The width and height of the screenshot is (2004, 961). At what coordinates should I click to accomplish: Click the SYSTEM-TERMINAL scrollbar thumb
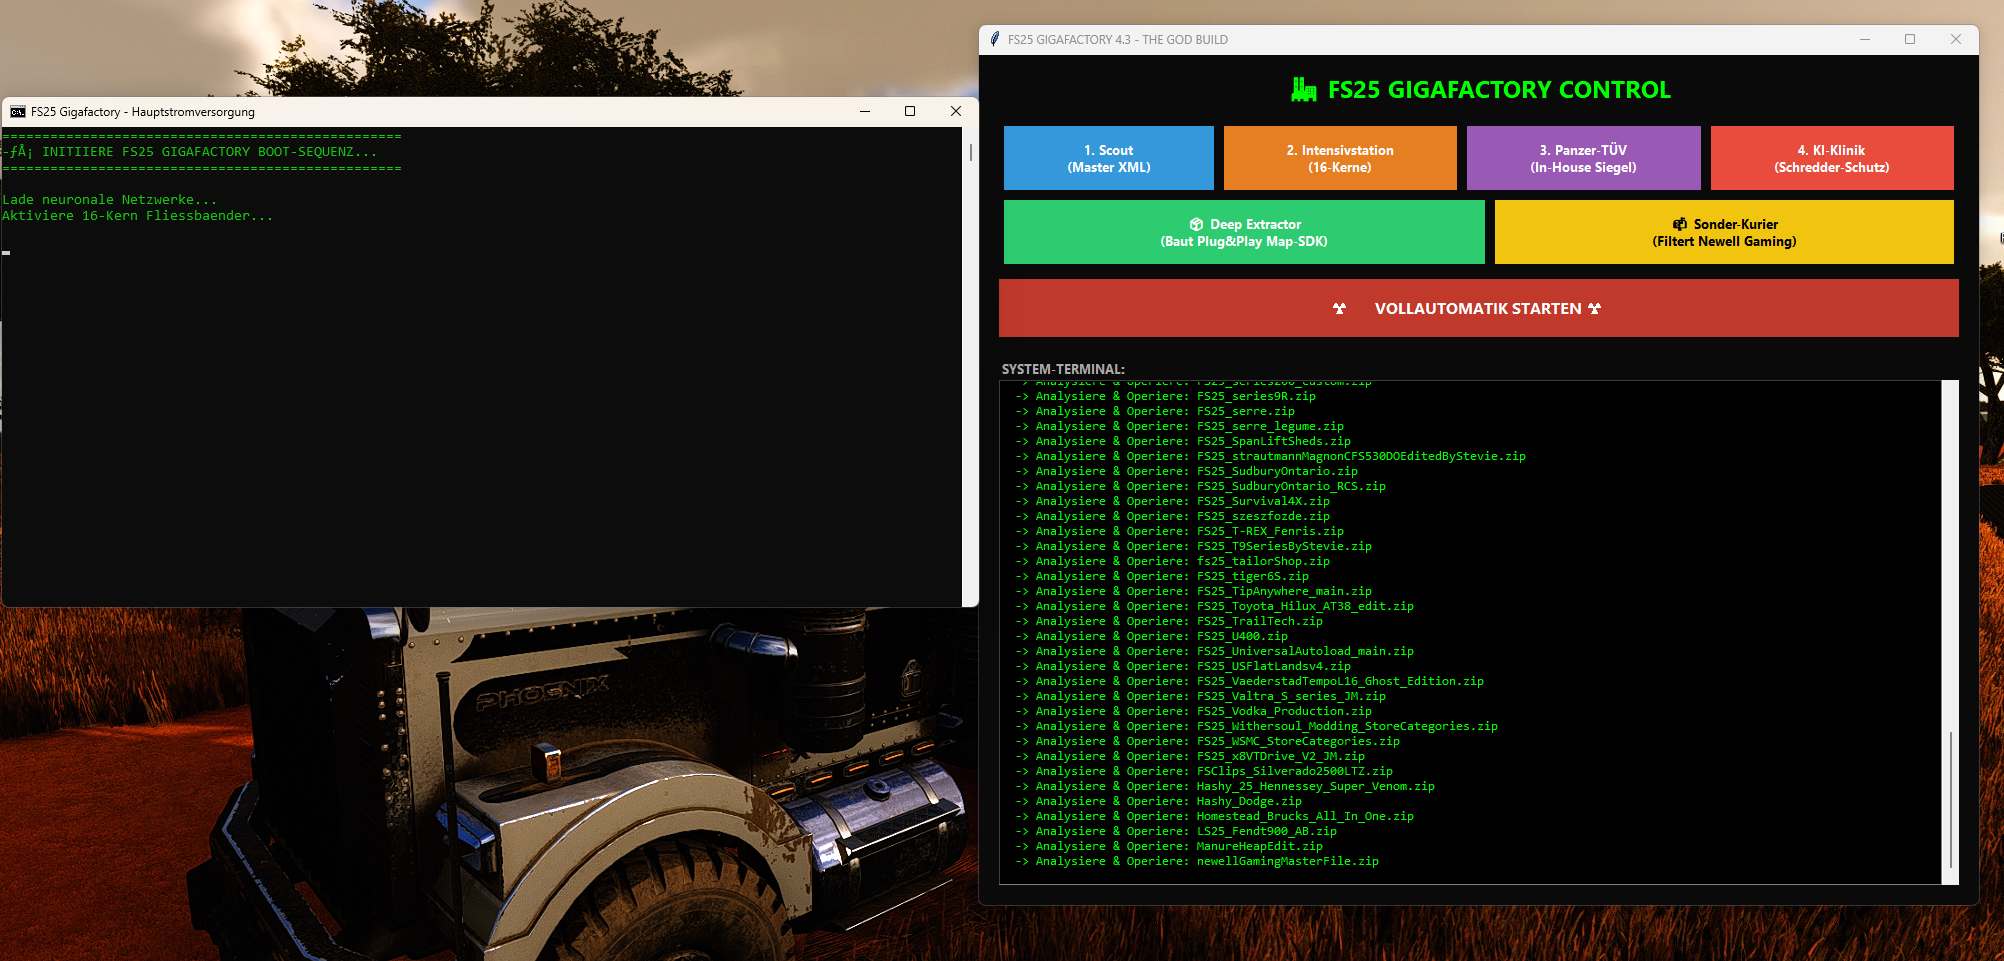(1950, 799)
